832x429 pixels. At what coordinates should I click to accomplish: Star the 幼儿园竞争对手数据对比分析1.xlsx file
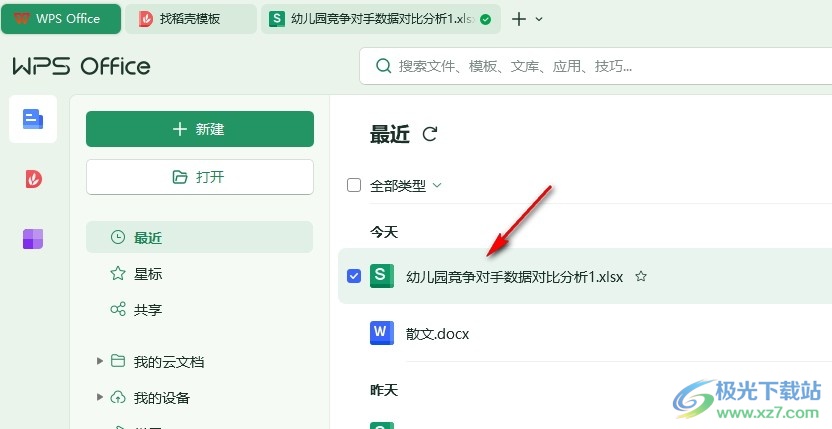pos(641,276)
